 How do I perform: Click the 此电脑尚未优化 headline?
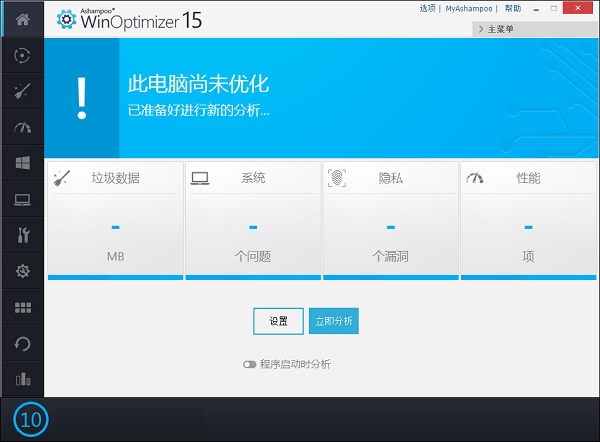199,84
